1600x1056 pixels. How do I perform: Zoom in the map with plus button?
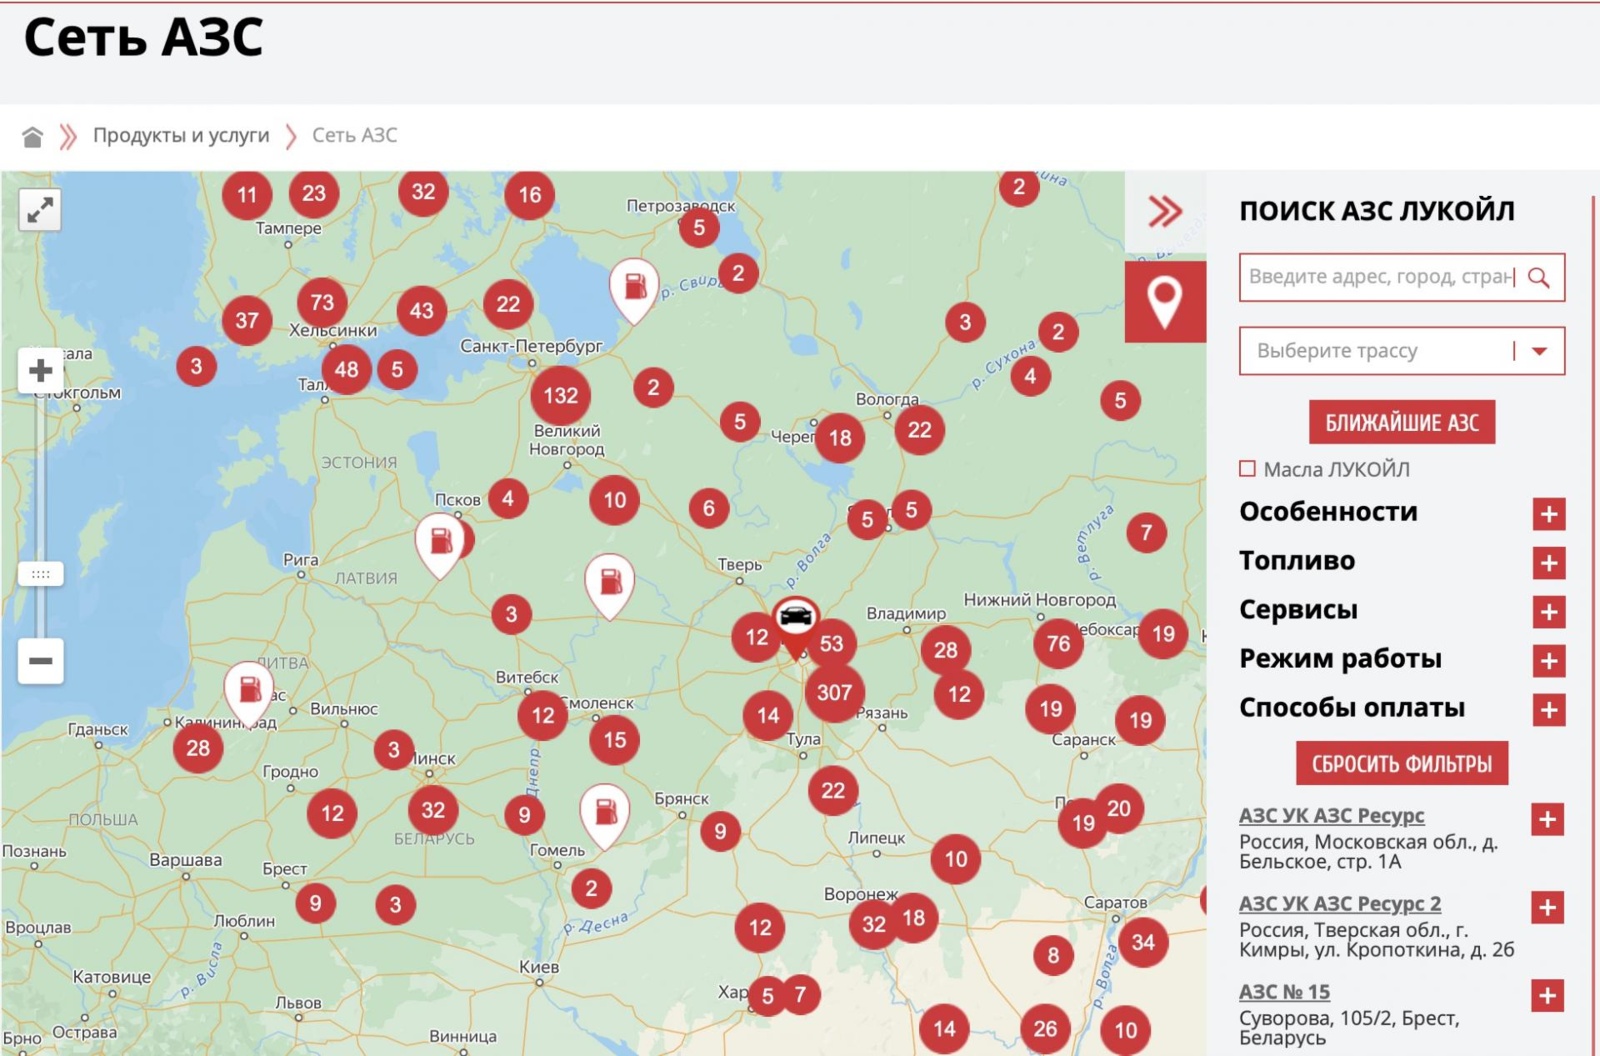(x=40, y=371)
